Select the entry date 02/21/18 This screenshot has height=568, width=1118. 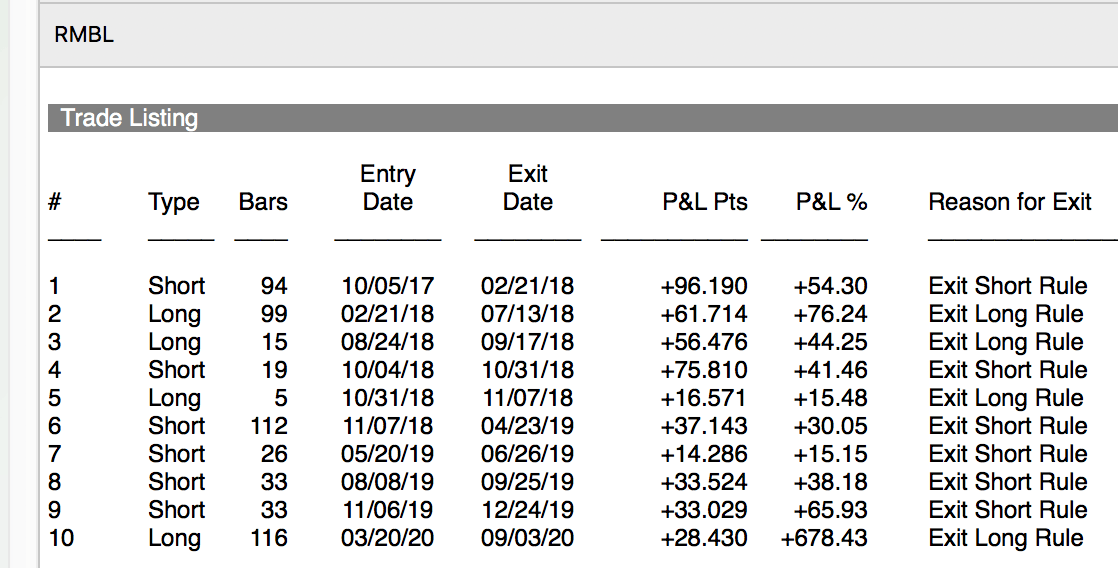(x=387, y=314)
